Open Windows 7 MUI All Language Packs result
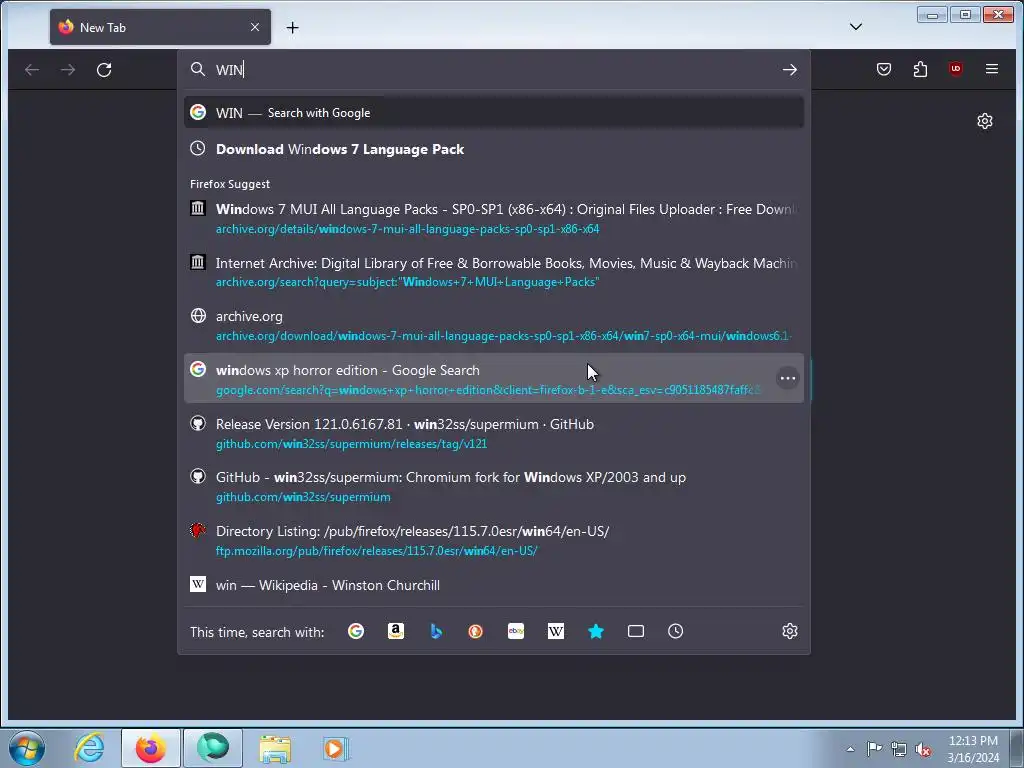This screenshot has width=1024, height=768. [494, 218]
